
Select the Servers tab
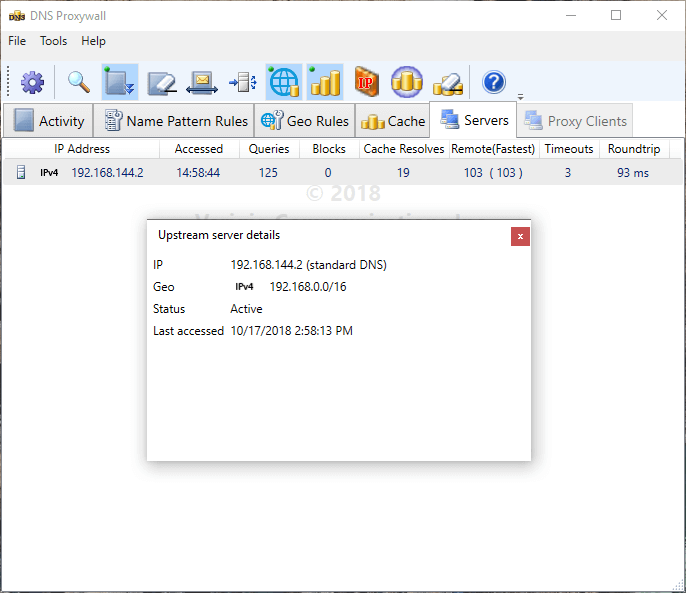(474, 119)
